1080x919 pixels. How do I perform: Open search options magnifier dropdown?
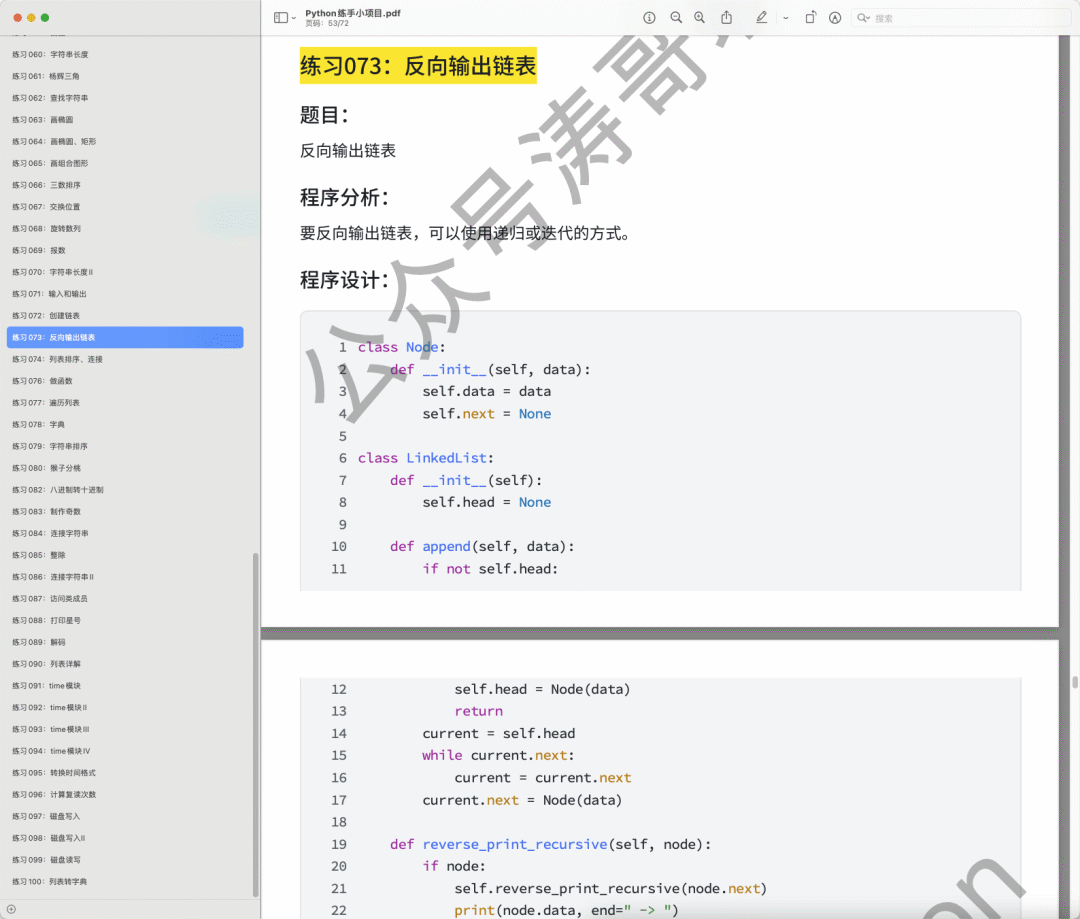coord(863,18)
